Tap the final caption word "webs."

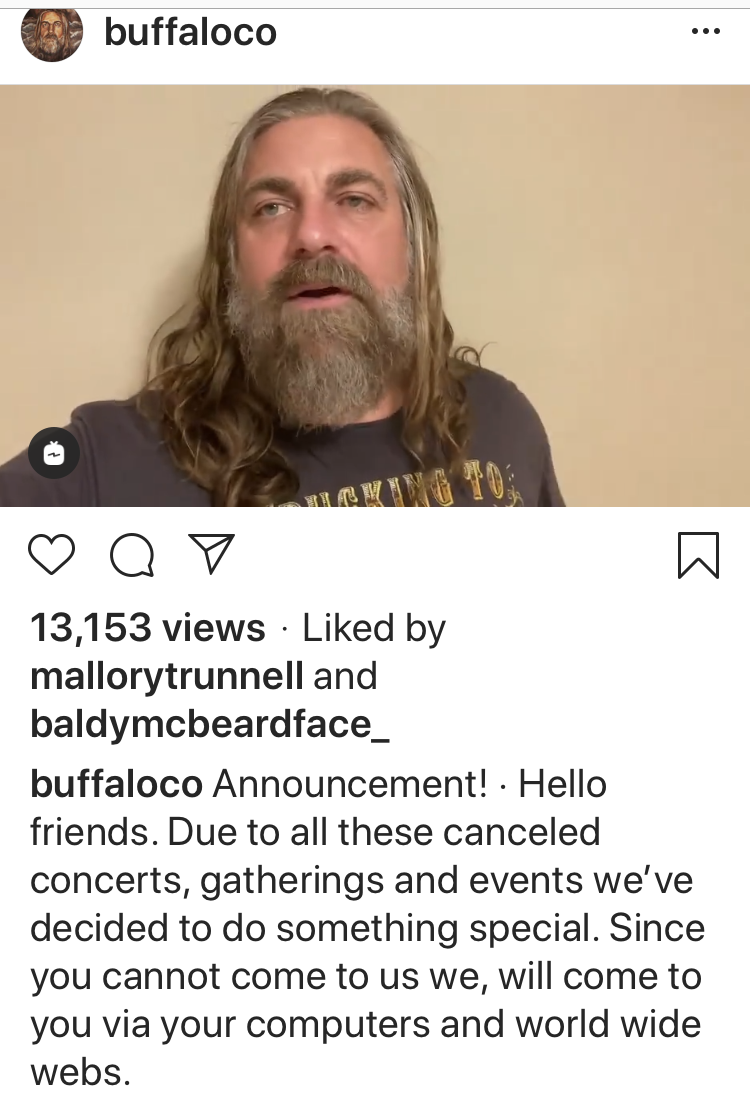pos(81,1072)
